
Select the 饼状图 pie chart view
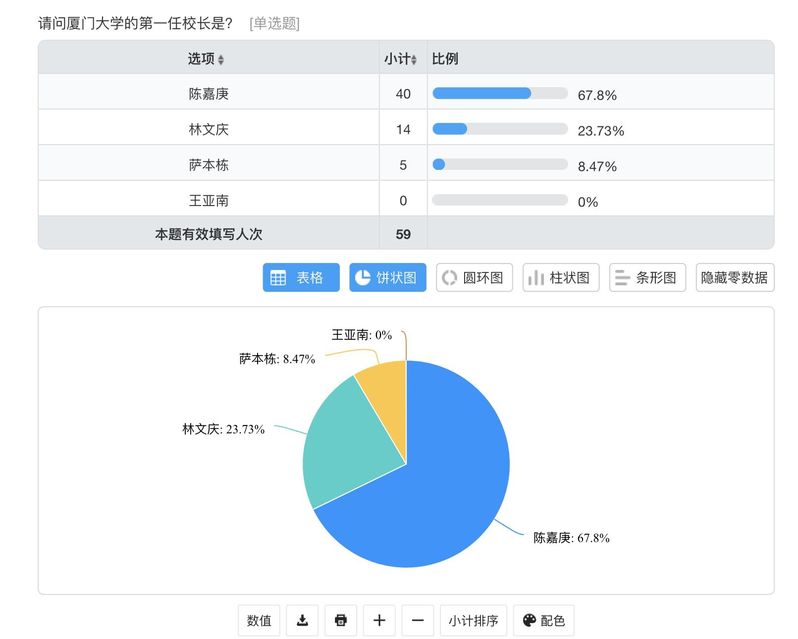click(388, 278)
